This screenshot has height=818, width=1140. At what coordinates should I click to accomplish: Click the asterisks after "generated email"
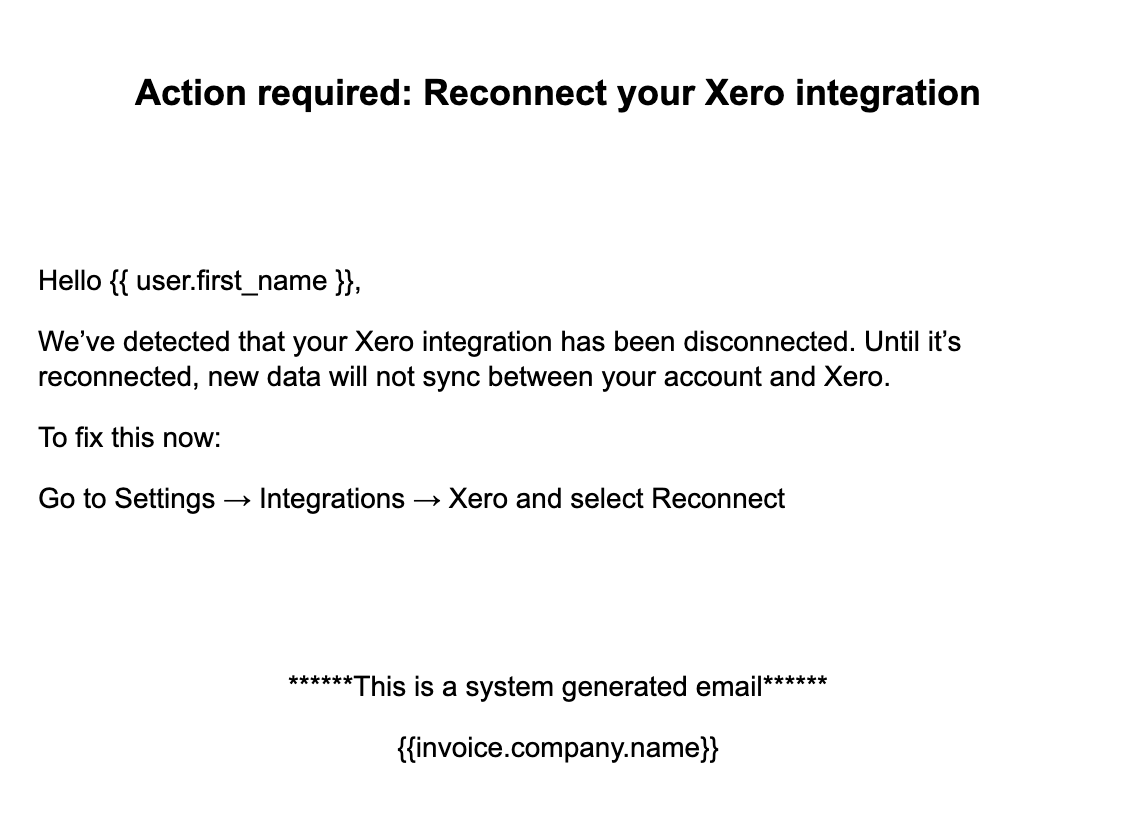point(794,685)
